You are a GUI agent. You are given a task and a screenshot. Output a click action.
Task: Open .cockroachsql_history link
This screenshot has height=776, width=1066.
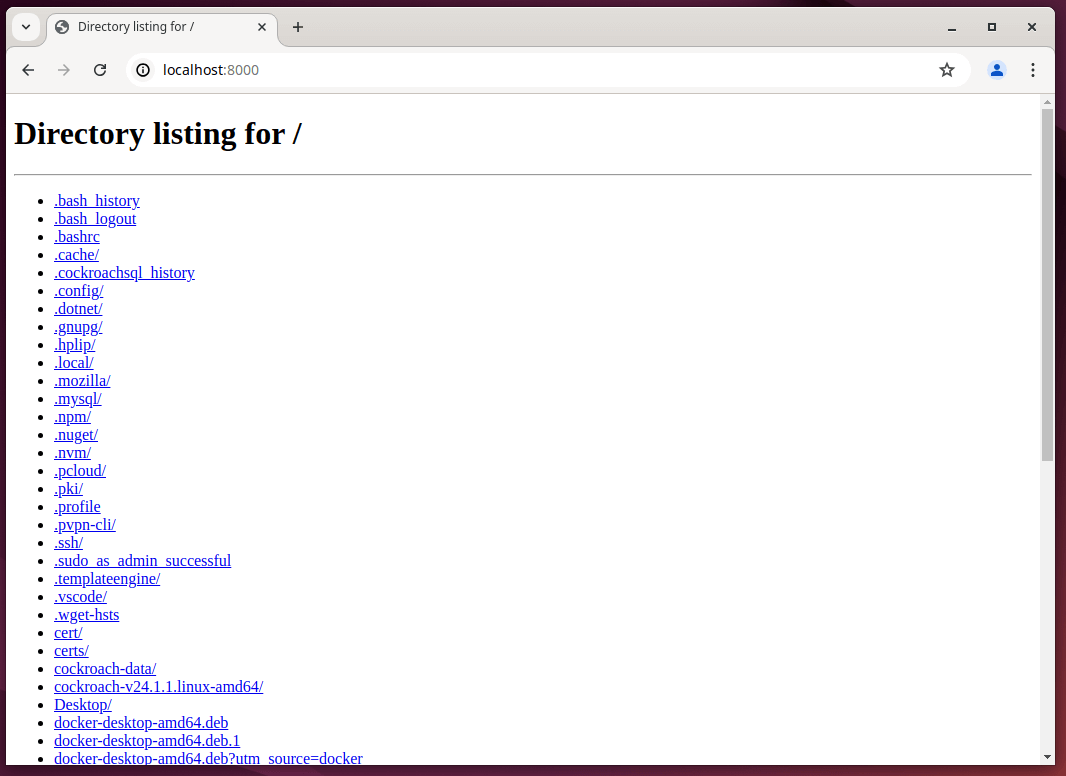click(124, 273)
